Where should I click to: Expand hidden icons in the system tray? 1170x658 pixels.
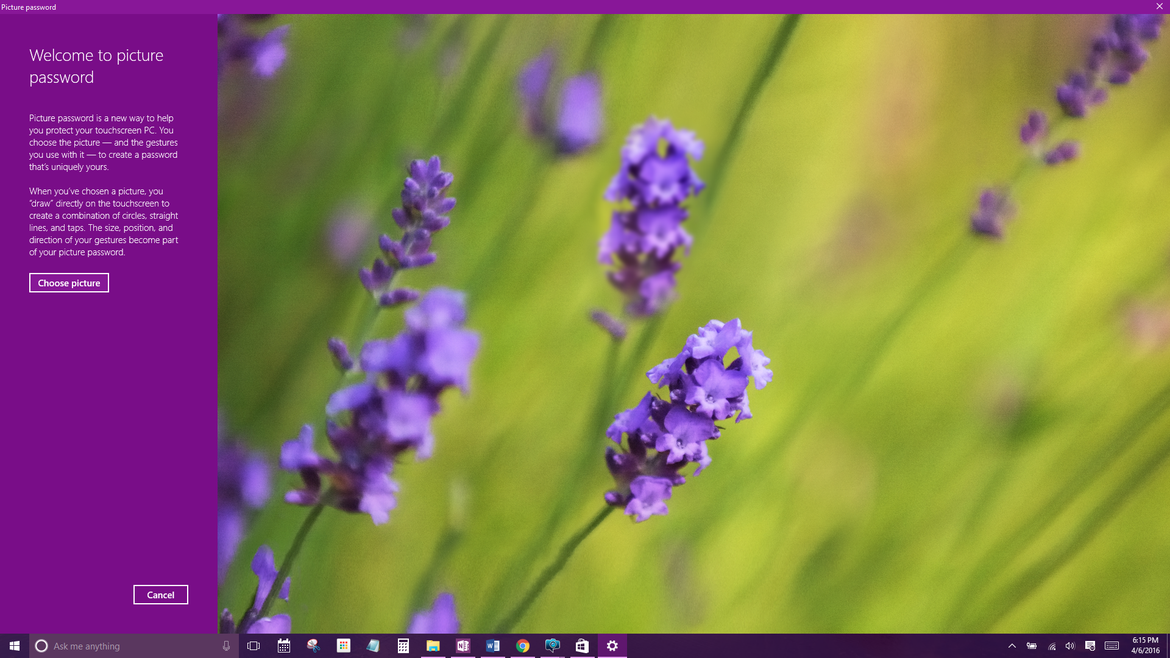(1012, 646)
